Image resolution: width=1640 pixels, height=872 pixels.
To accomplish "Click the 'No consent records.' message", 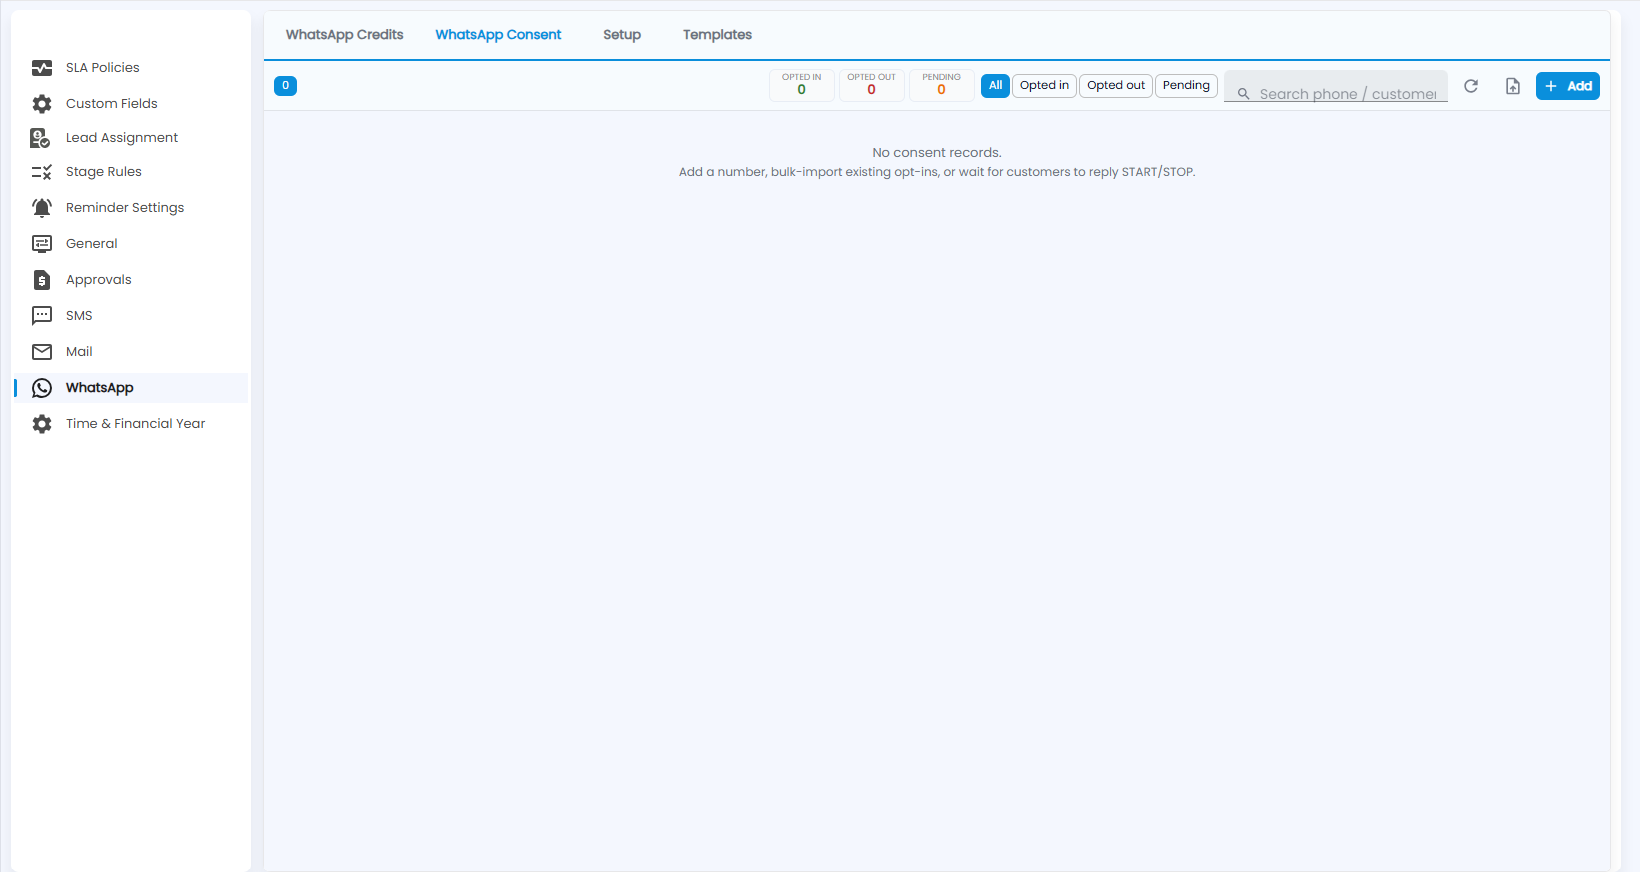I will click(x=937, y=153).
